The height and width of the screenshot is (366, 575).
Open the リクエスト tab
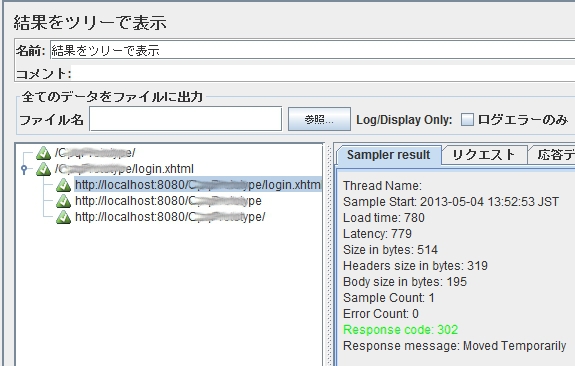(484, 155)
